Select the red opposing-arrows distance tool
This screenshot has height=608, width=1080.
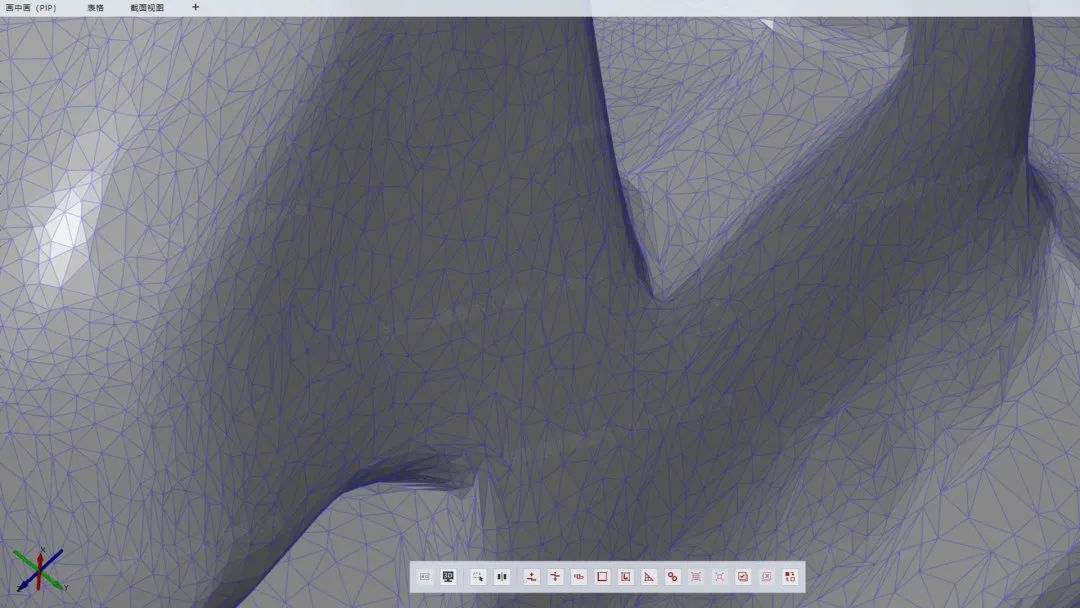click(x=555, y=577)
